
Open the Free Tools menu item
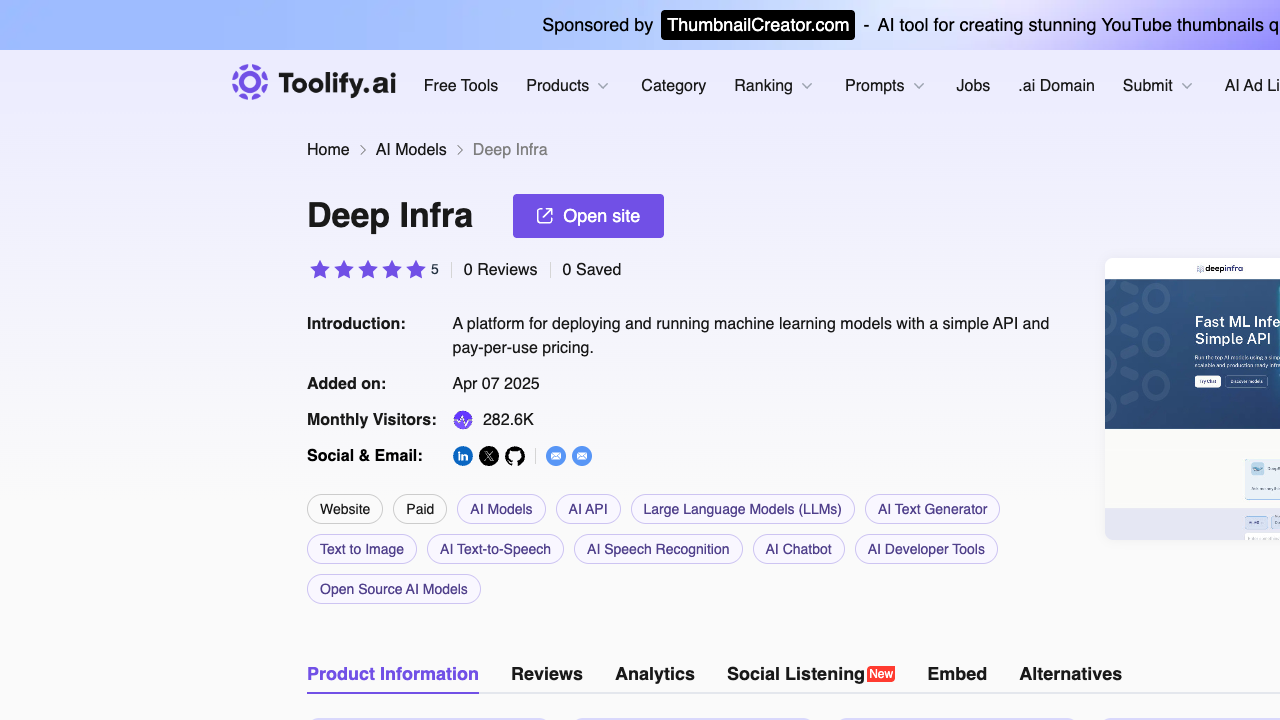461,86
